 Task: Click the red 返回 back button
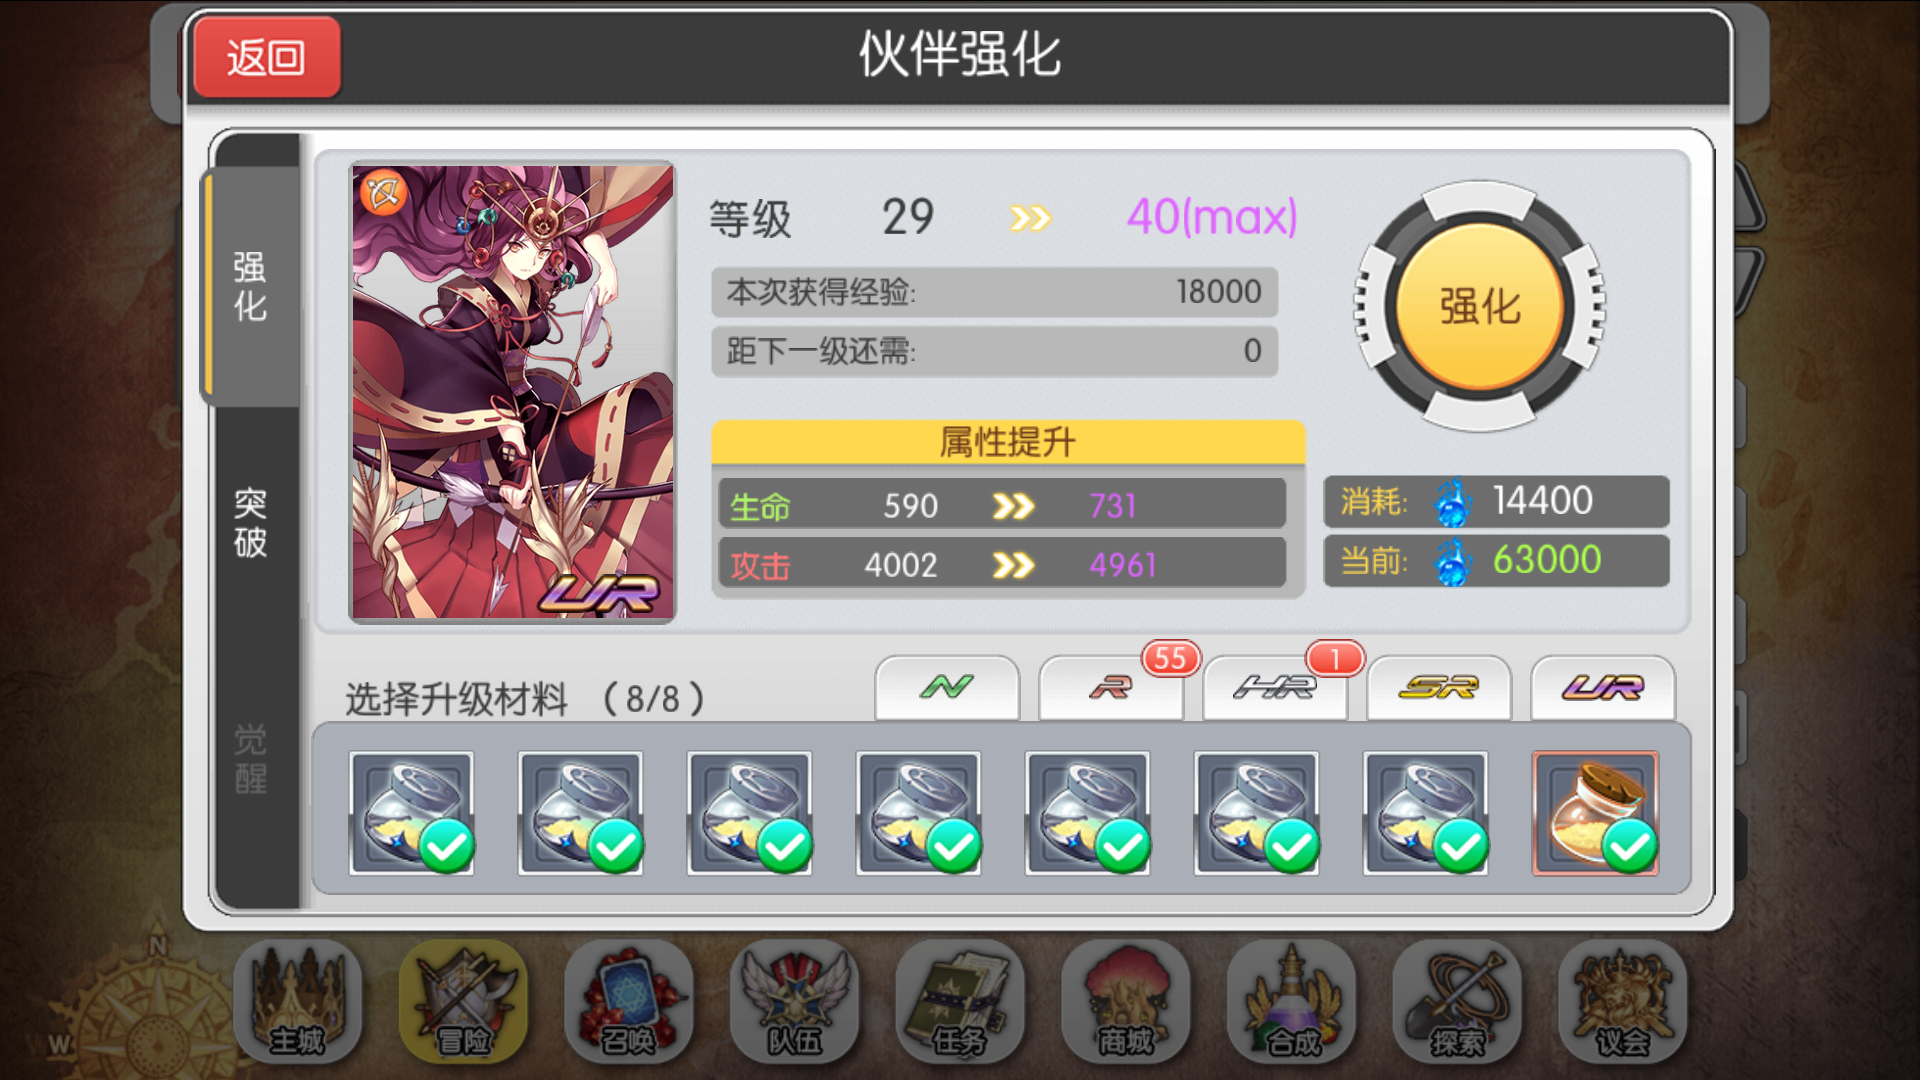[267, 57]
